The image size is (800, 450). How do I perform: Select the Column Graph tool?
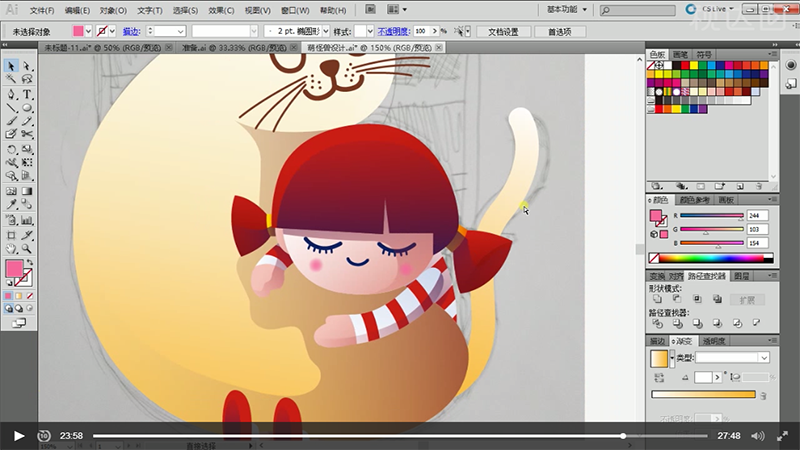pyautogui.click(x=27, y=220)
